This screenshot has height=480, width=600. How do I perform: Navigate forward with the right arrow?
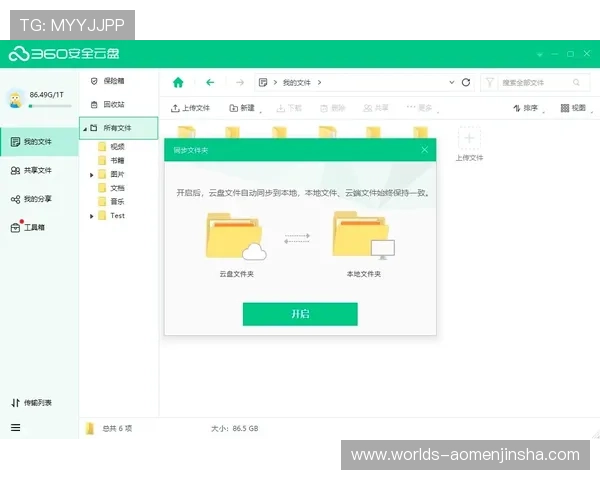(240, 82)
